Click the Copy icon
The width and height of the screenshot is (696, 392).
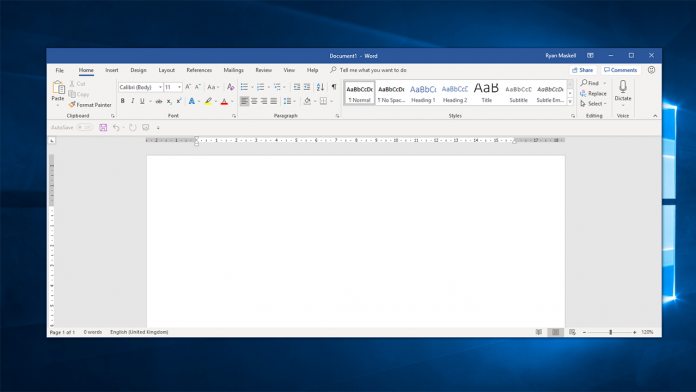[72, 94]
